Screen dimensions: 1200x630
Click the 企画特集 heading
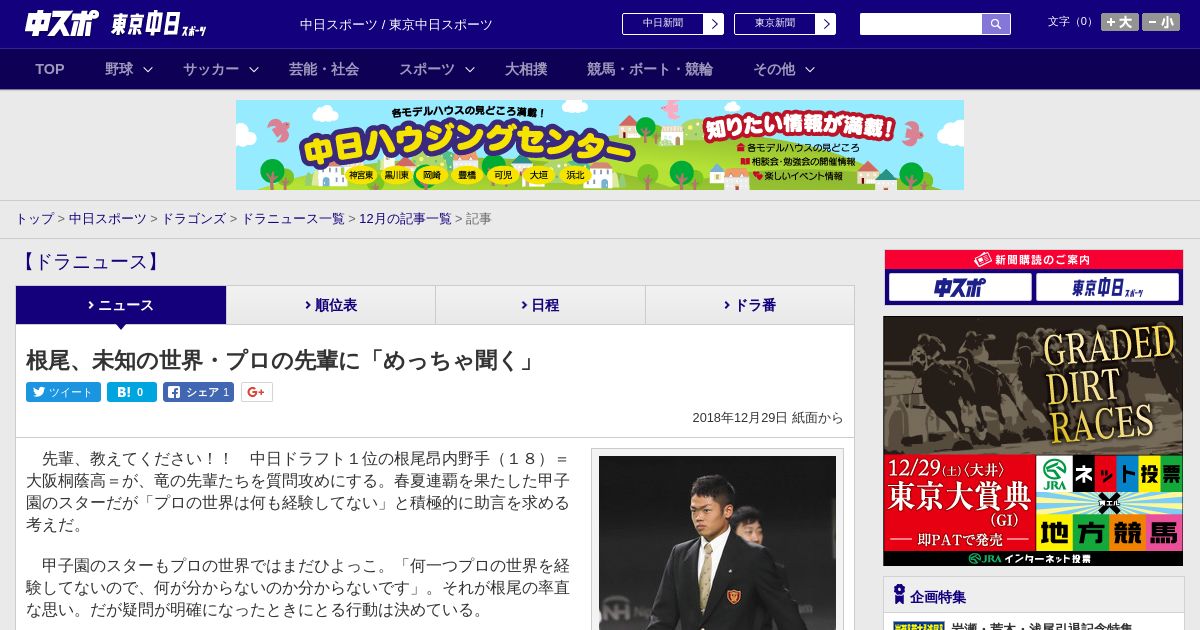coord(938,597)
